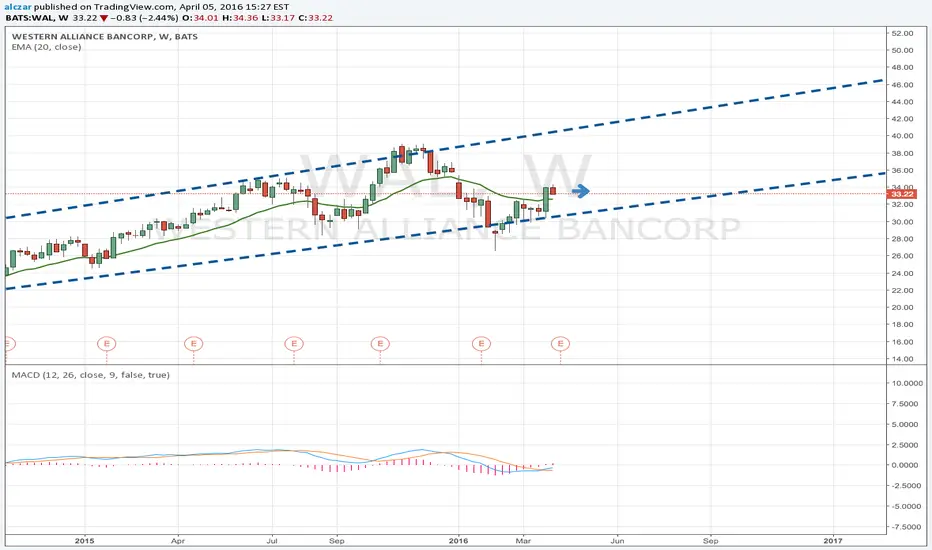This screenshot has width=932, height=550.
Task: Click the -0.83 (-2.44%) change value
Action: pos(144,18)
